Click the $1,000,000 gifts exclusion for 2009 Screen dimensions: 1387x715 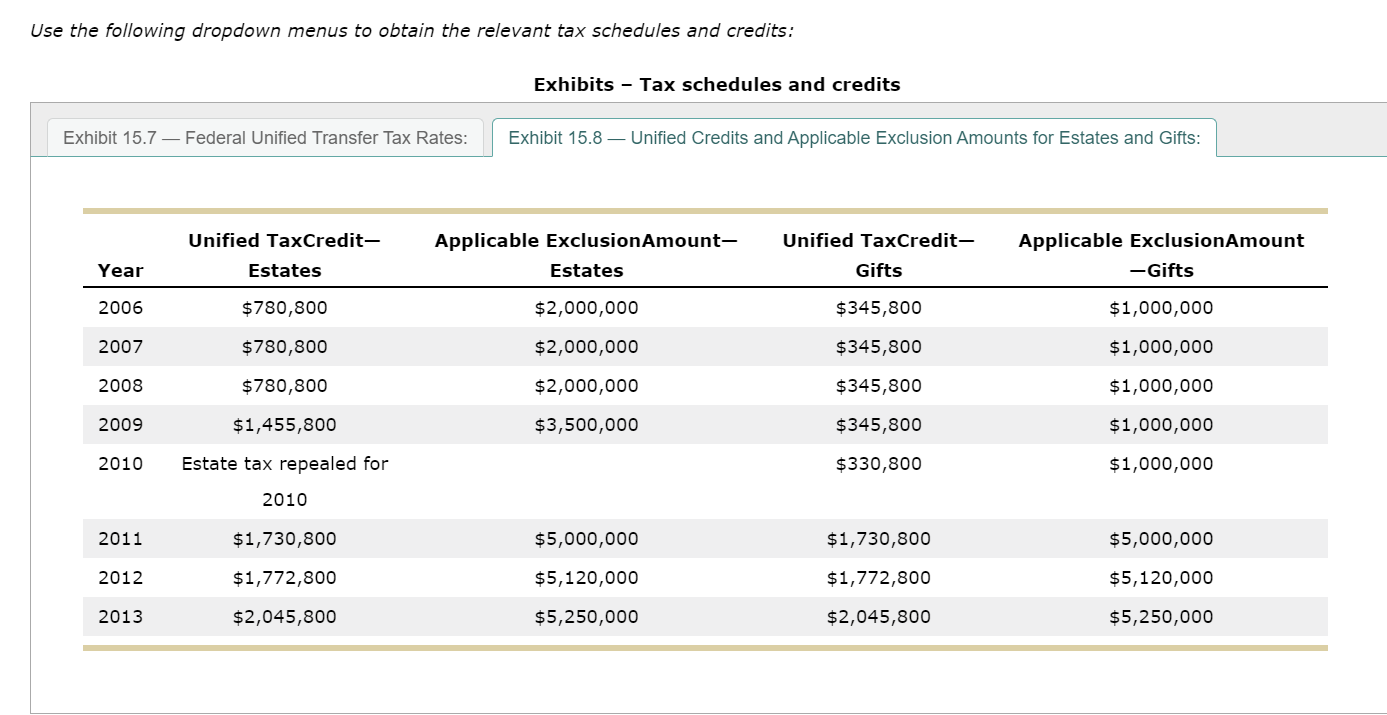click(1161, 424)
